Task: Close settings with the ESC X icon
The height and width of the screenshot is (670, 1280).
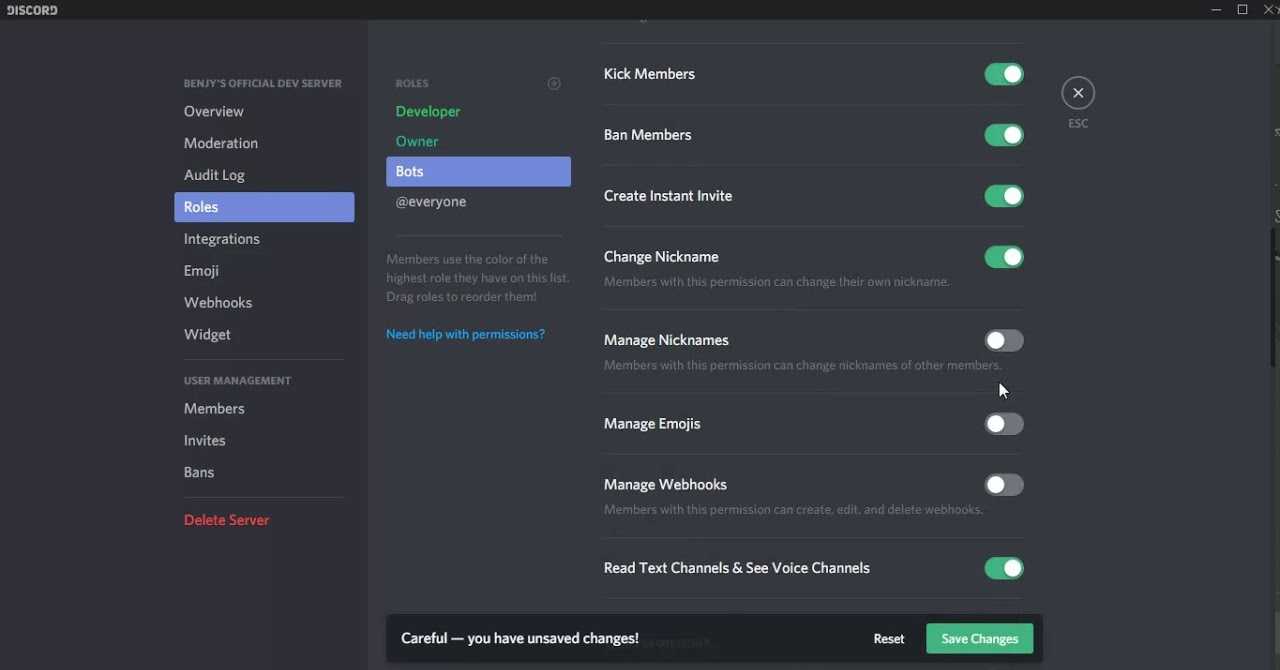Action: pyautogui.click(x=1078, y=93)
